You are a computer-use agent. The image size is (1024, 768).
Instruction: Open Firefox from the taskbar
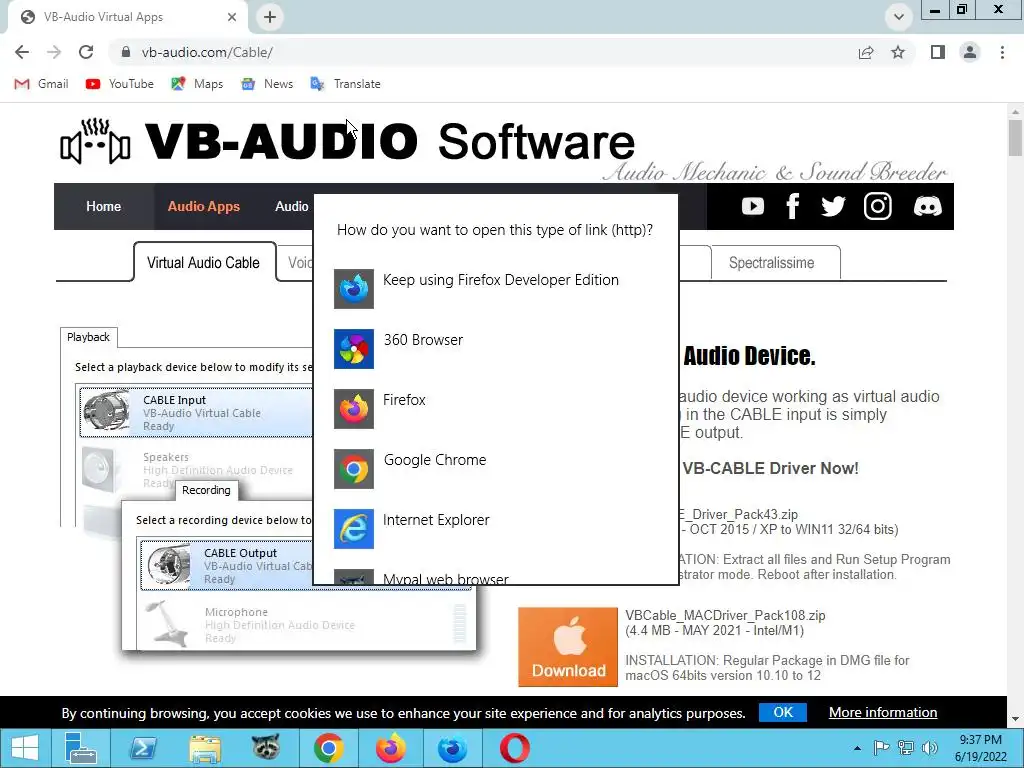pyautogui.click(x=391, y=748)
